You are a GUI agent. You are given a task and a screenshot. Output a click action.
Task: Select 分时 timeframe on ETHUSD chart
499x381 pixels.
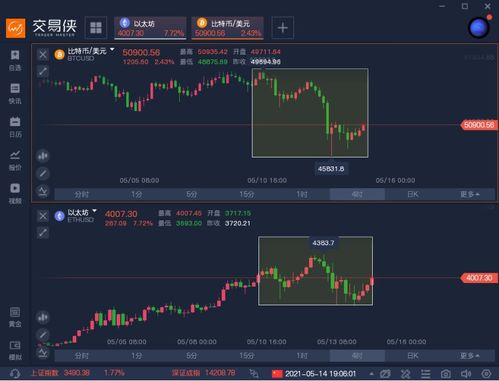pos(82,356)
